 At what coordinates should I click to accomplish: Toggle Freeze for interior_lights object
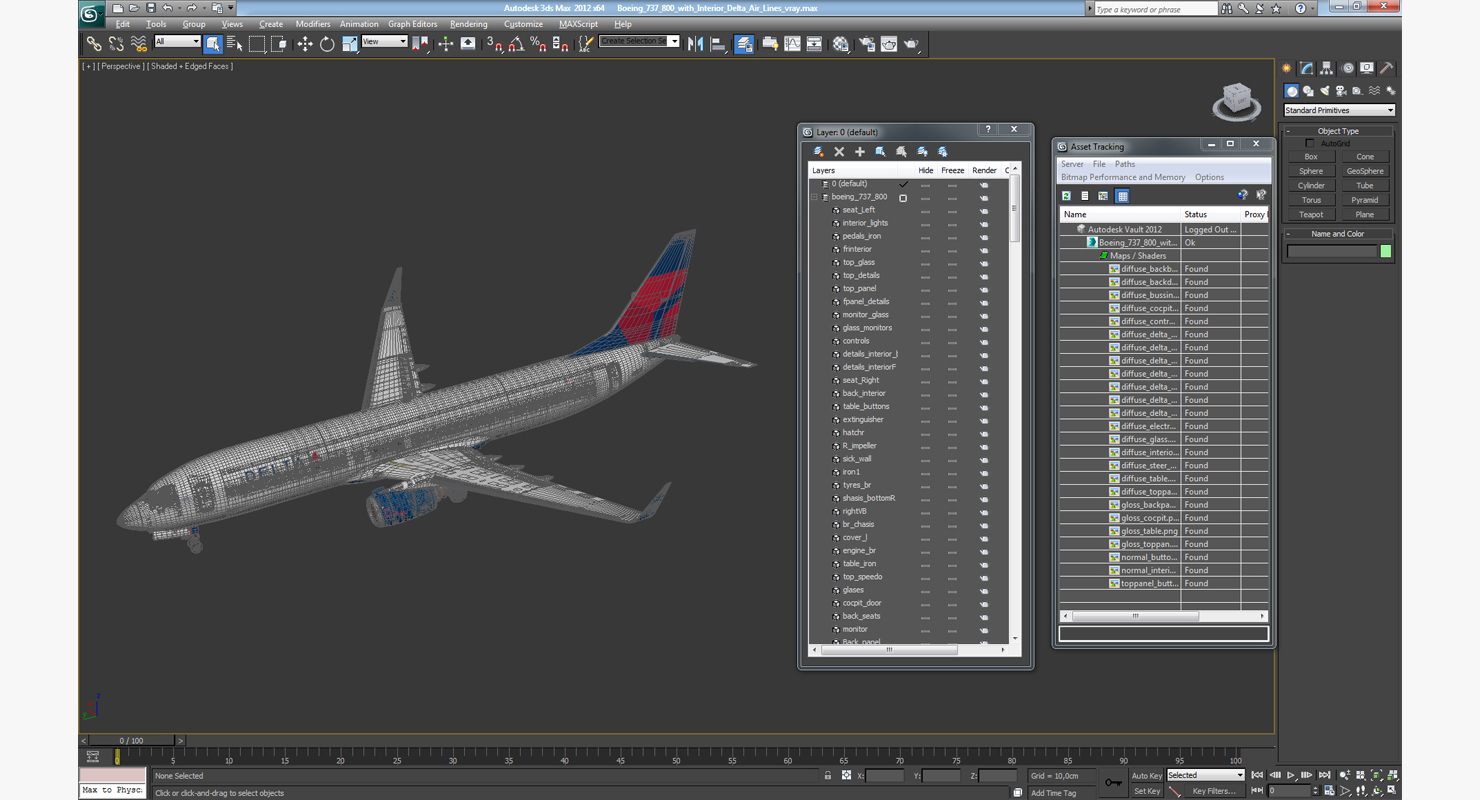(x=952, y=223)
